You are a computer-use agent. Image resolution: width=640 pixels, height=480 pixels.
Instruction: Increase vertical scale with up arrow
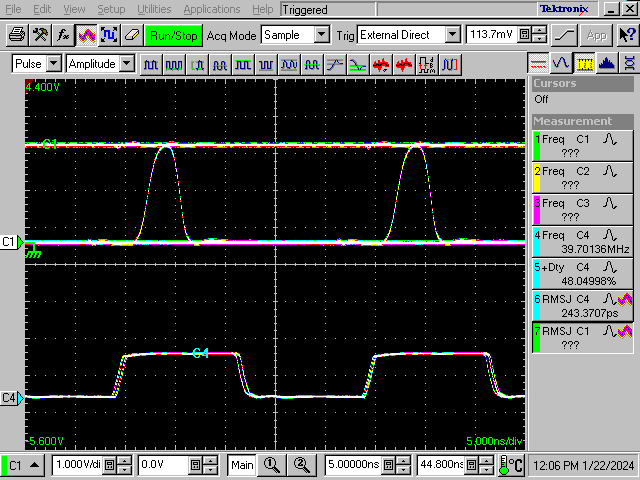[x=124, y=461]
